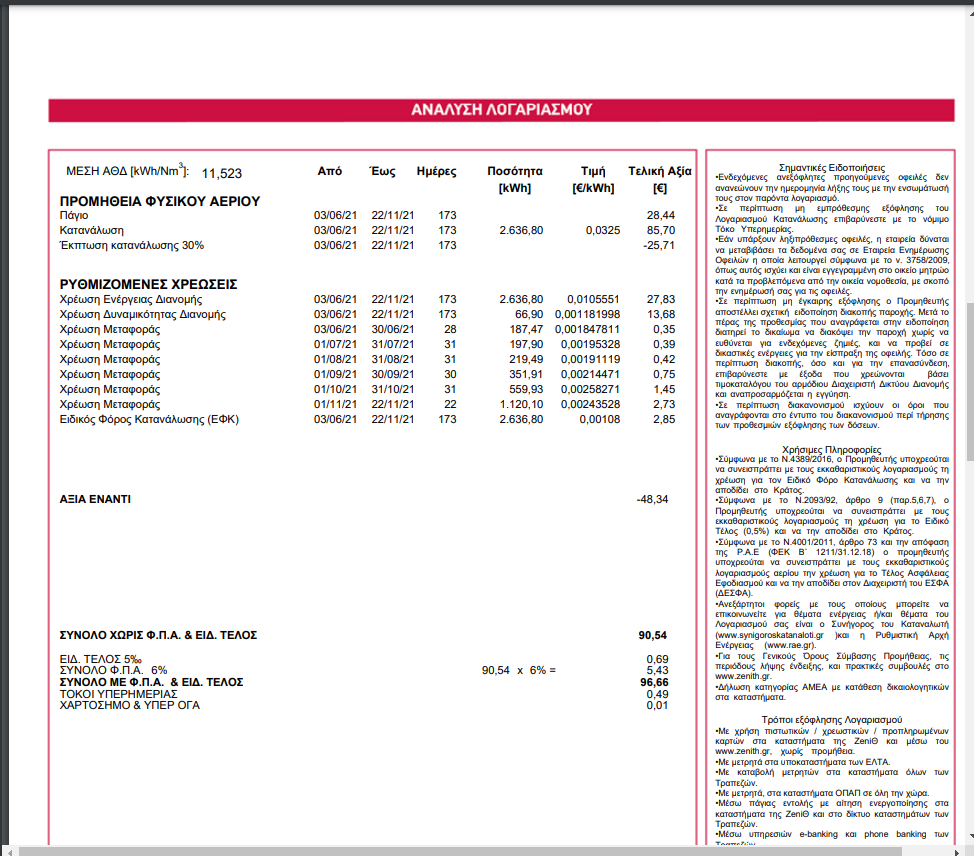The image size is (974, 856).
Task: Select the special fee amount 0,69
Action: tap(657, 659)
